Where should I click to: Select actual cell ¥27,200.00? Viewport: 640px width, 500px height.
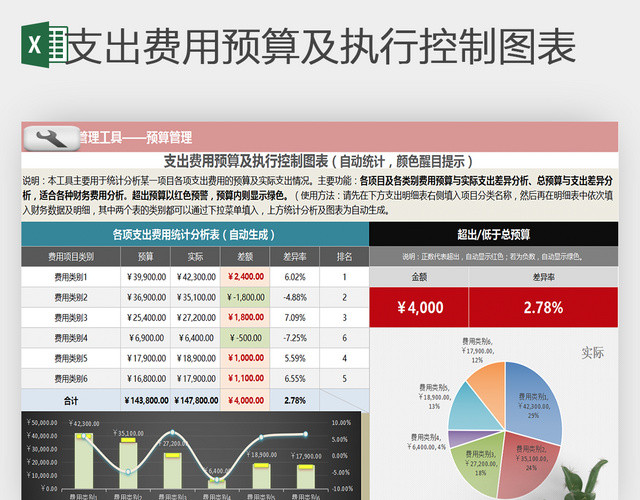196,318
